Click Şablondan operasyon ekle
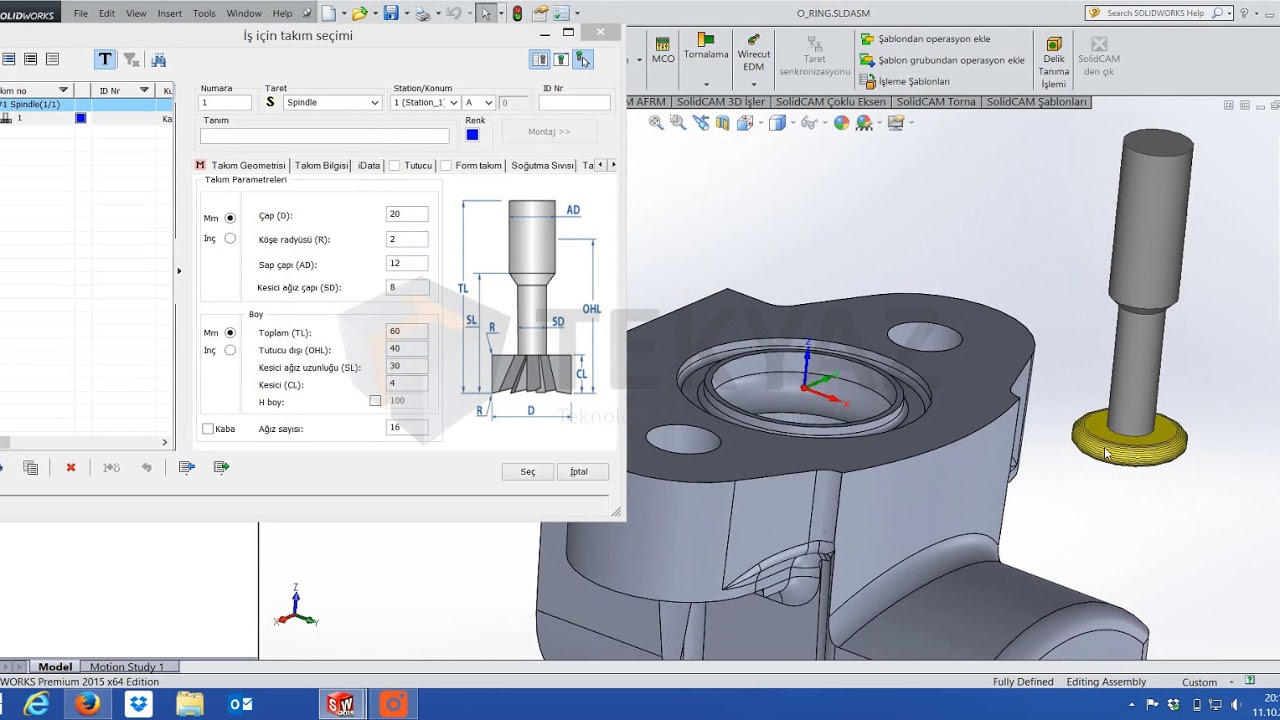 point(925,39)
